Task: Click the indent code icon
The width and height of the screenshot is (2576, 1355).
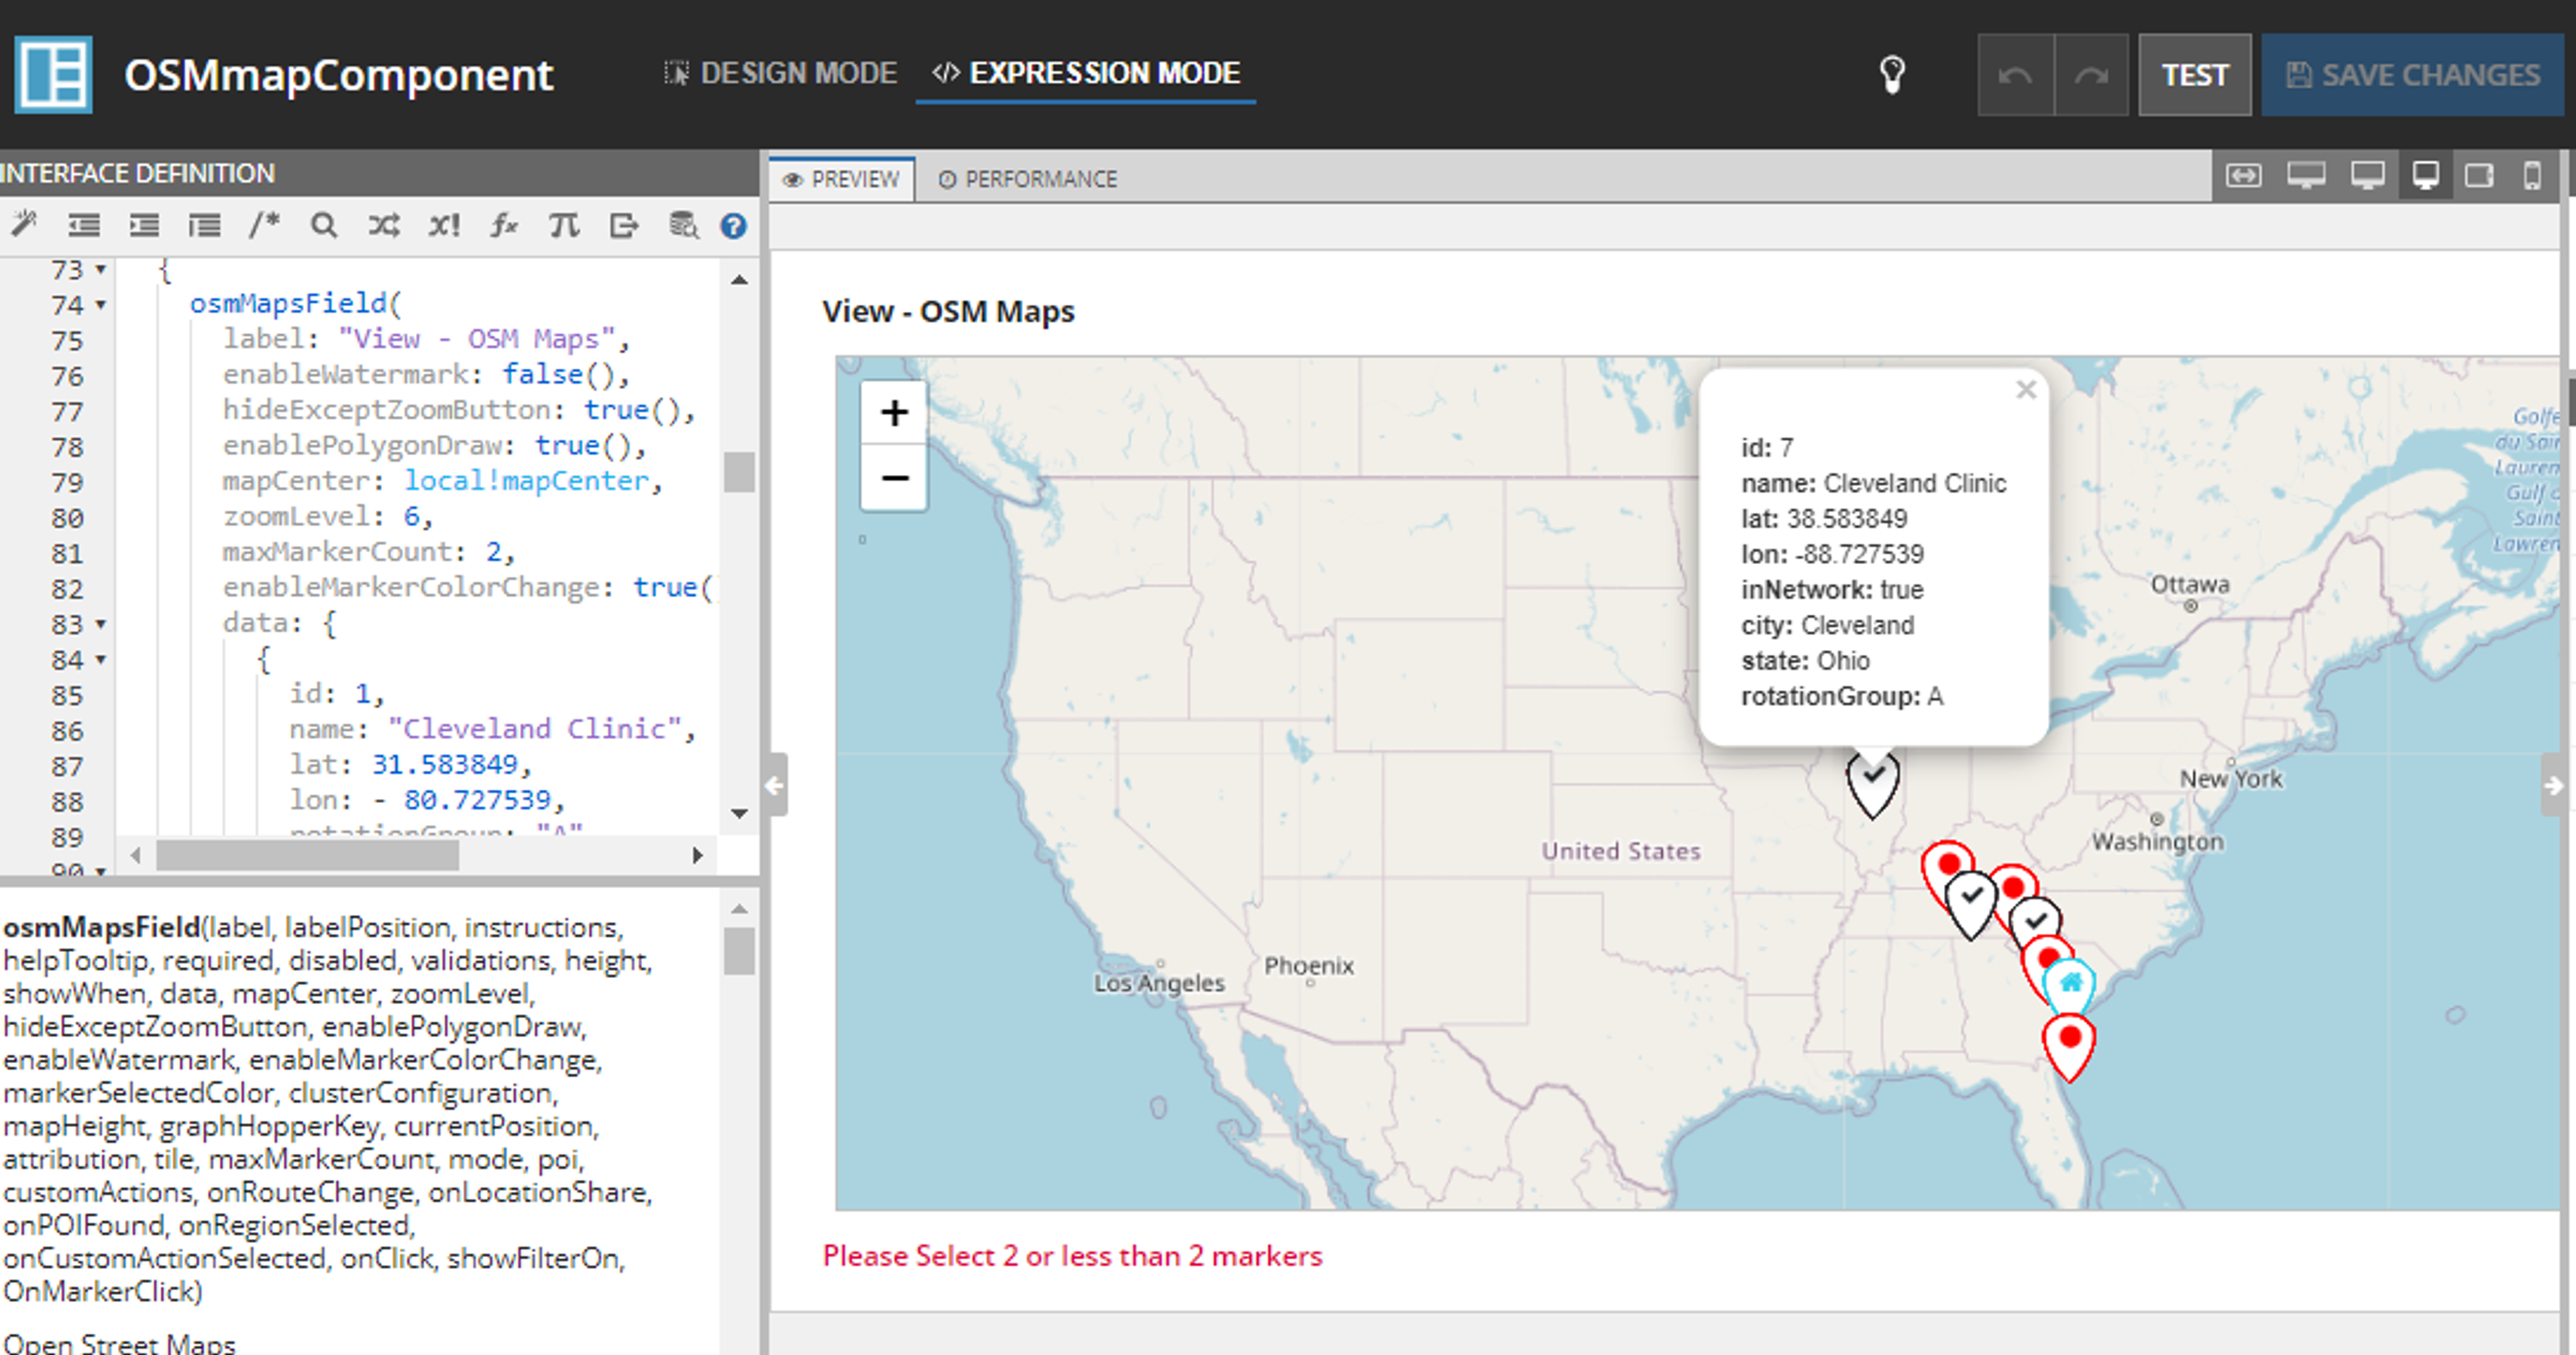Action: coord(144,225)
